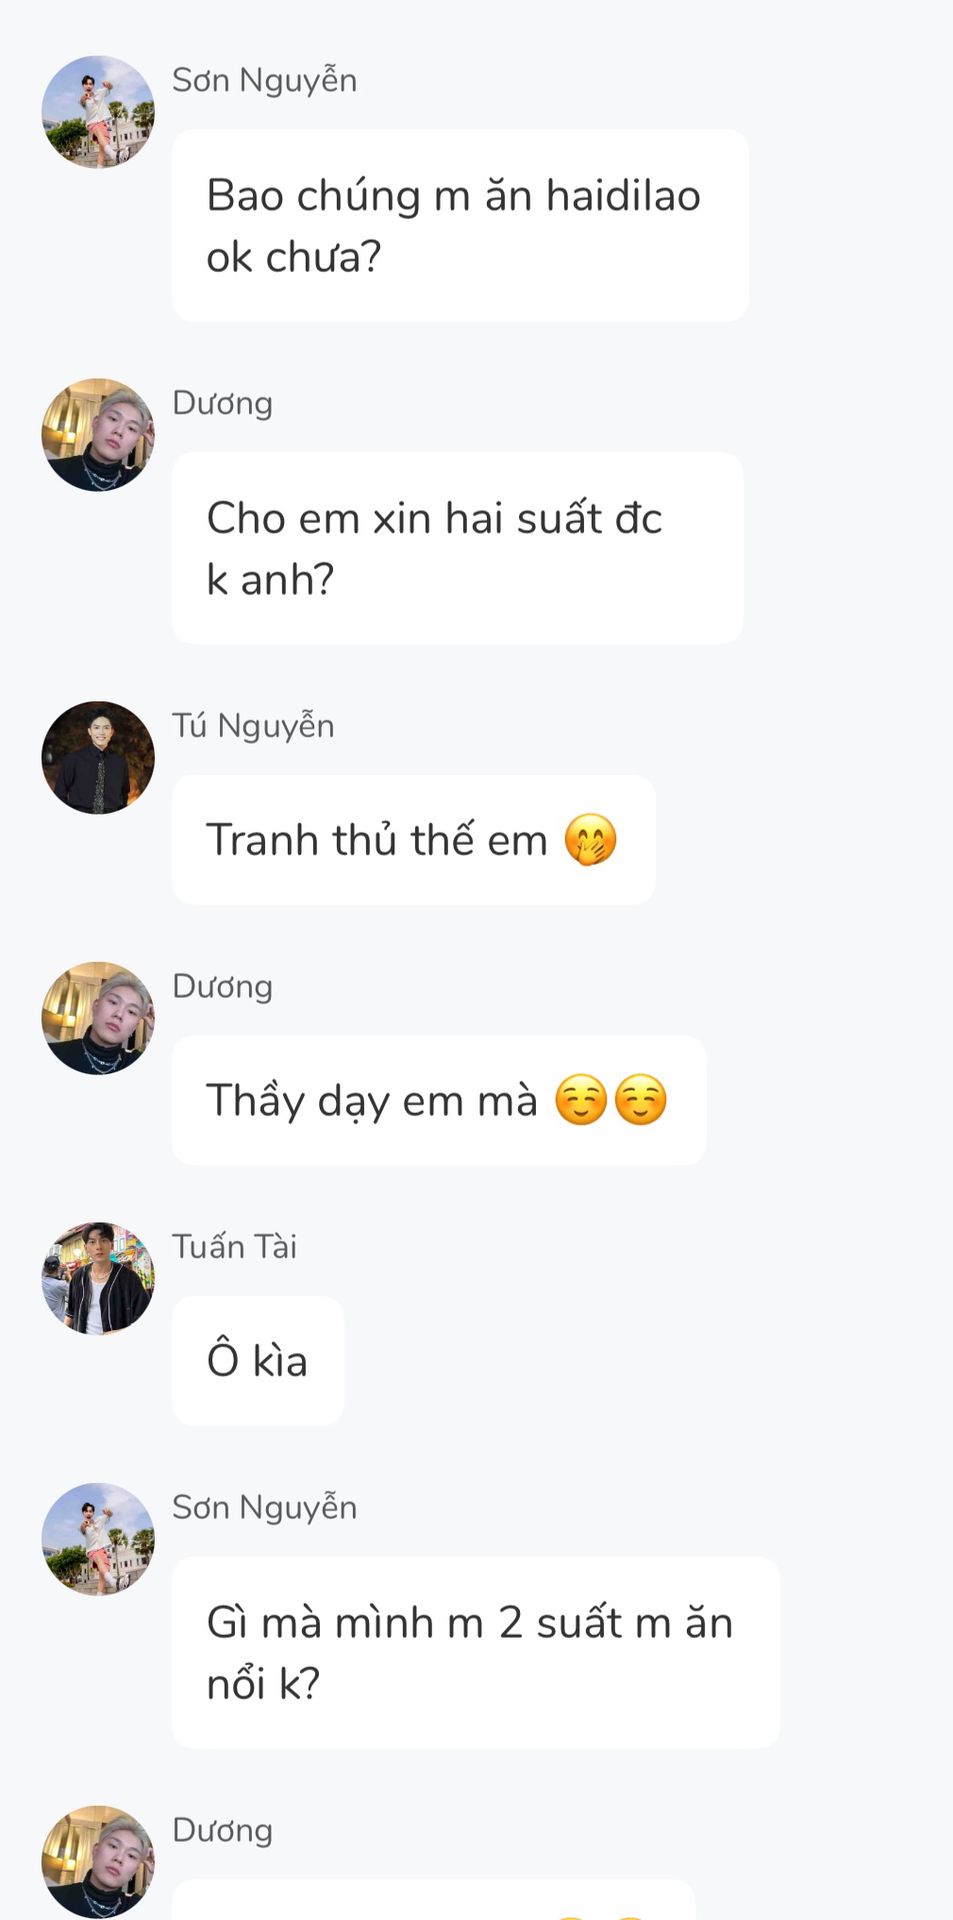Tap the 'Tranh thủ thế em' message bubble
The width and height of the screenshot is (953, 1920).
click(x=413, y=840)
